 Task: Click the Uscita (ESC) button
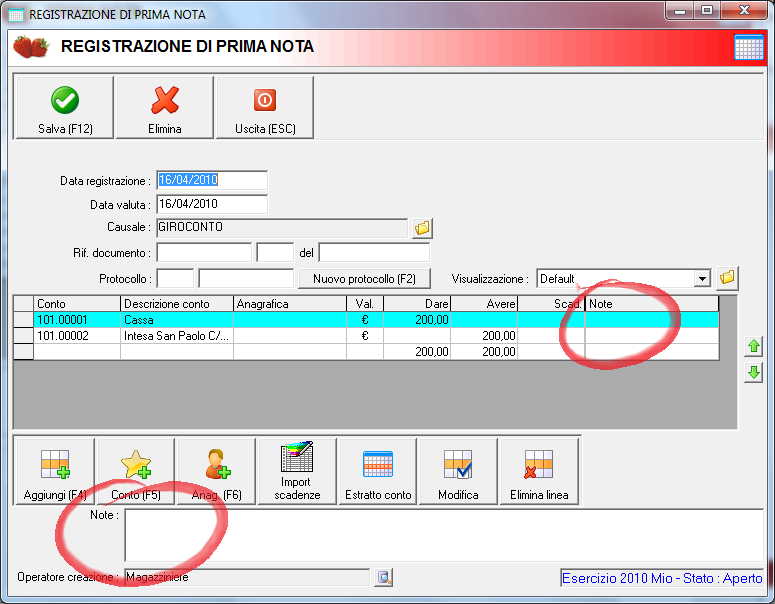click(265, 108)
